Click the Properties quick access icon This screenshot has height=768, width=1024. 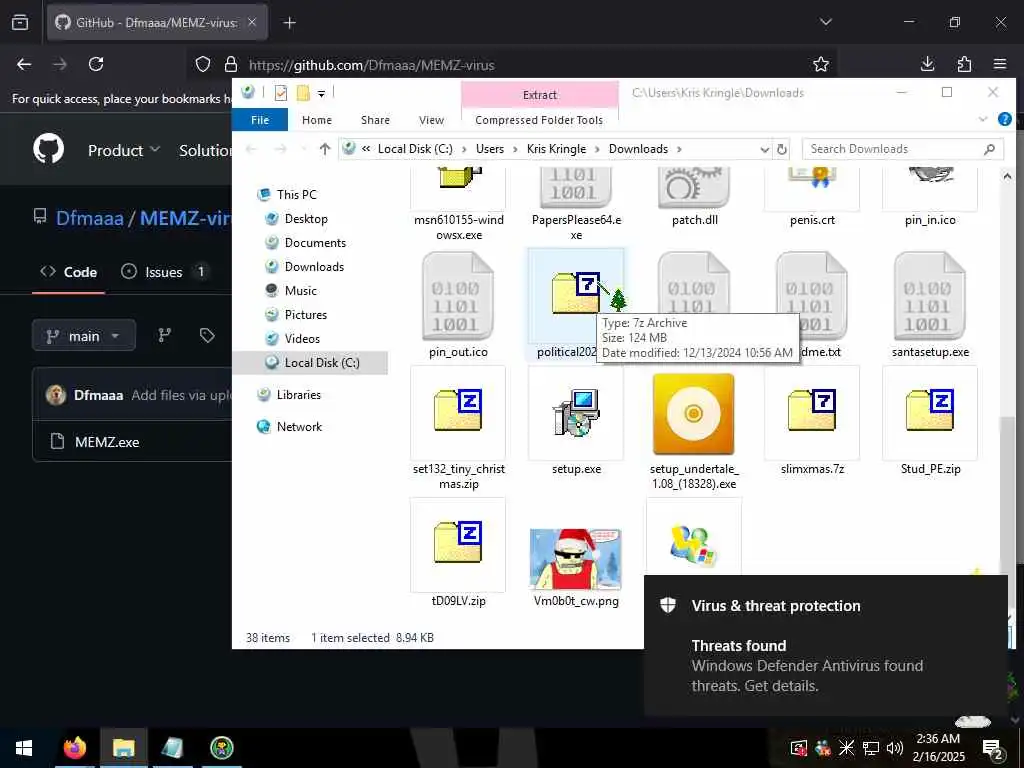(x=281, y=93)
